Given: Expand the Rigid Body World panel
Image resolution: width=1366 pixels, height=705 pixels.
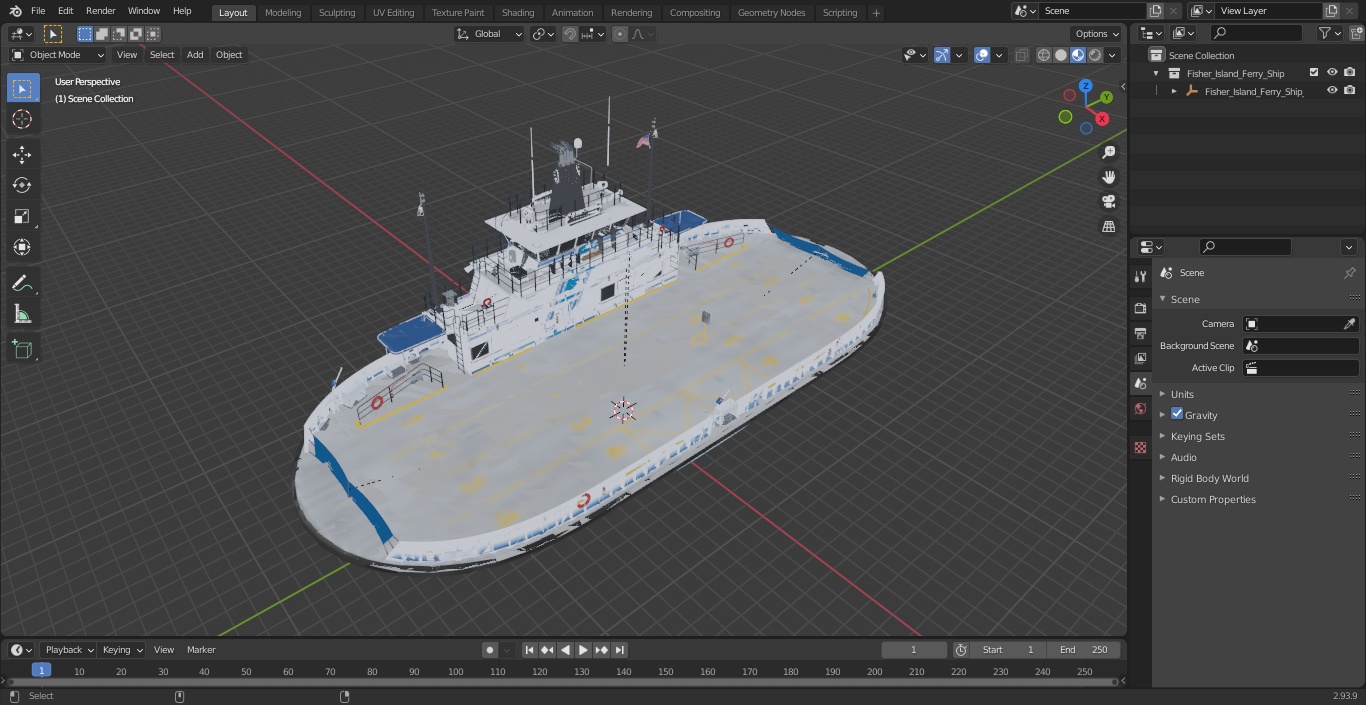Looking at the screenshot, I should tap(1209, 478).
